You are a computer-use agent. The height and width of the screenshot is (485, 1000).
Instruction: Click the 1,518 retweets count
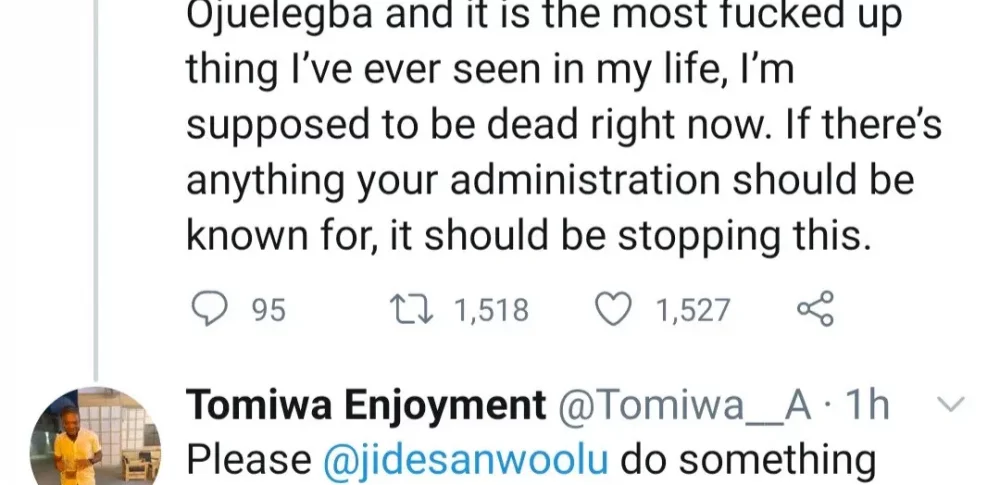tap(491, 311)
